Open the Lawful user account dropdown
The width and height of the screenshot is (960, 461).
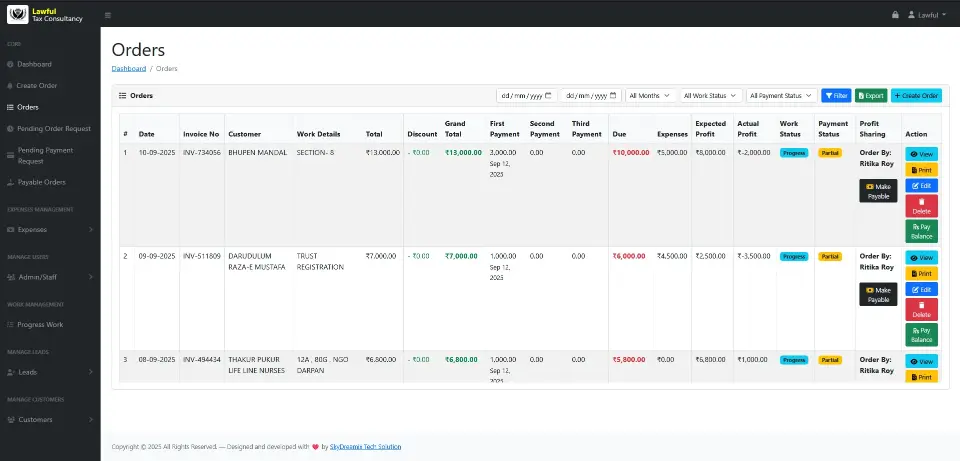(x=927, y=15)
